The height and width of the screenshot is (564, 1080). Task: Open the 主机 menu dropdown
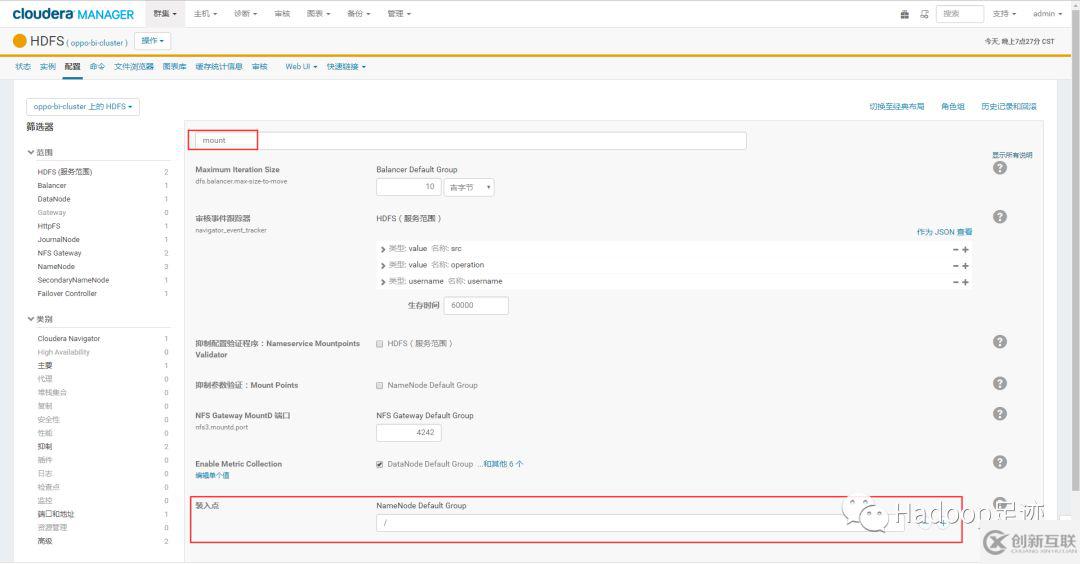205,14
